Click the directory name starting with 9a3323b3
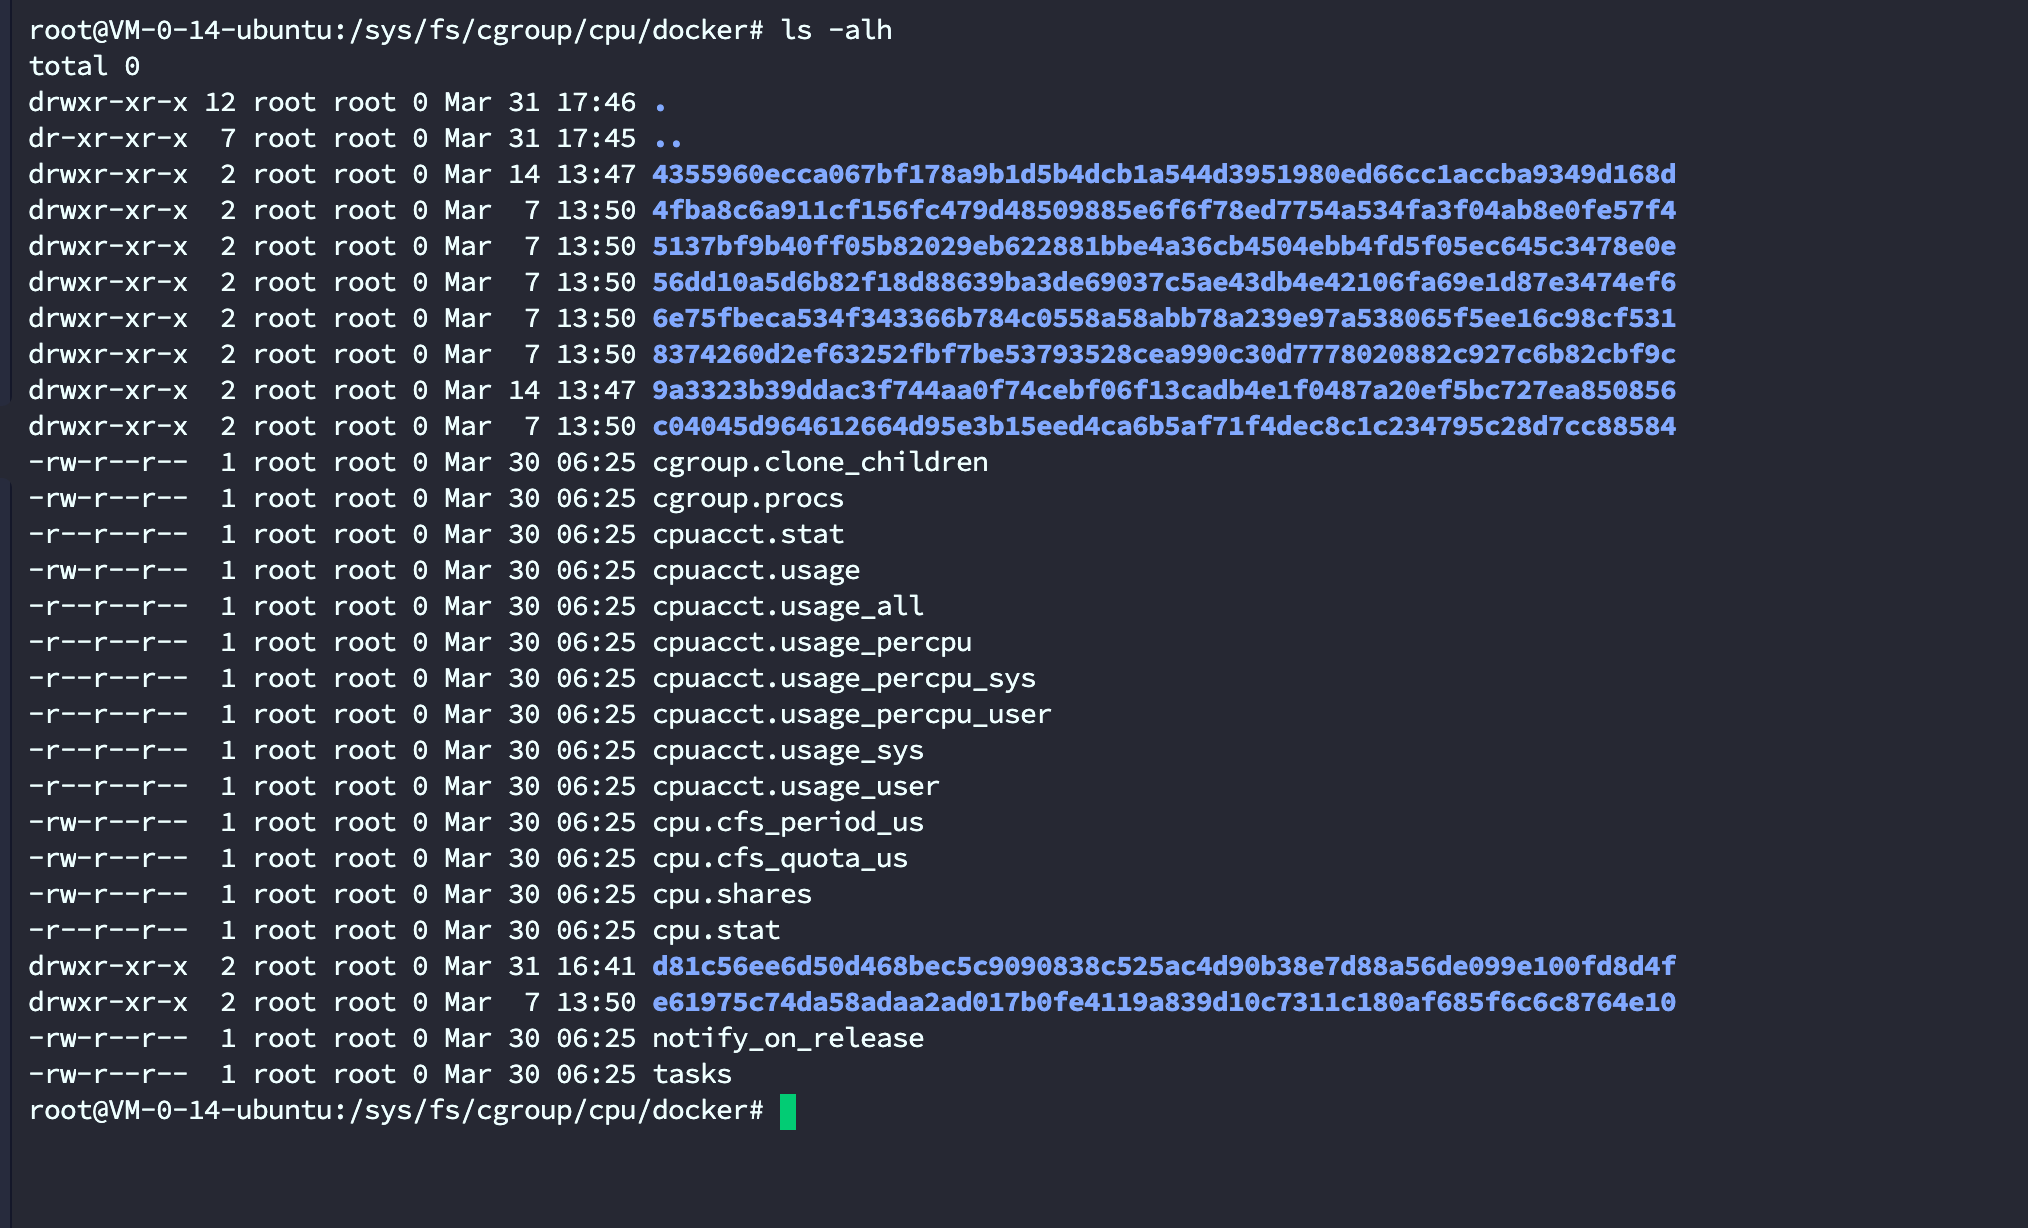The width and height of the screenshot is (2028, 1228). tap(1163, 390)
